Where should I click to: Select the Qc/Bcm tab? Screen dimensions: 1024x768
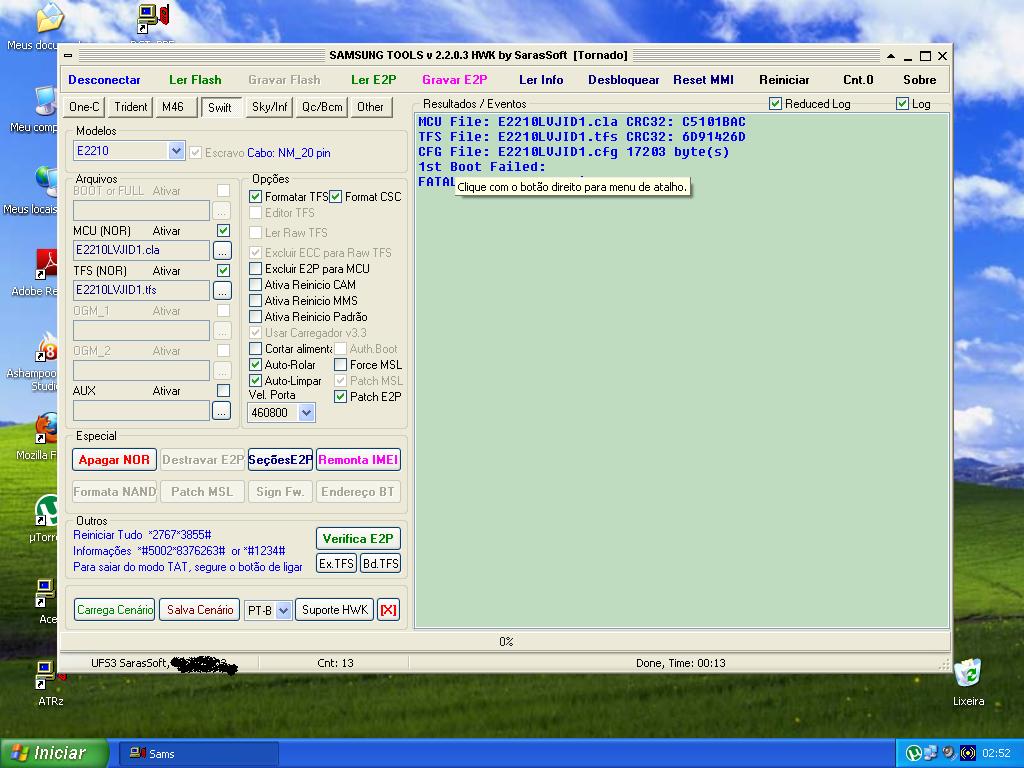tap(322, 107)
